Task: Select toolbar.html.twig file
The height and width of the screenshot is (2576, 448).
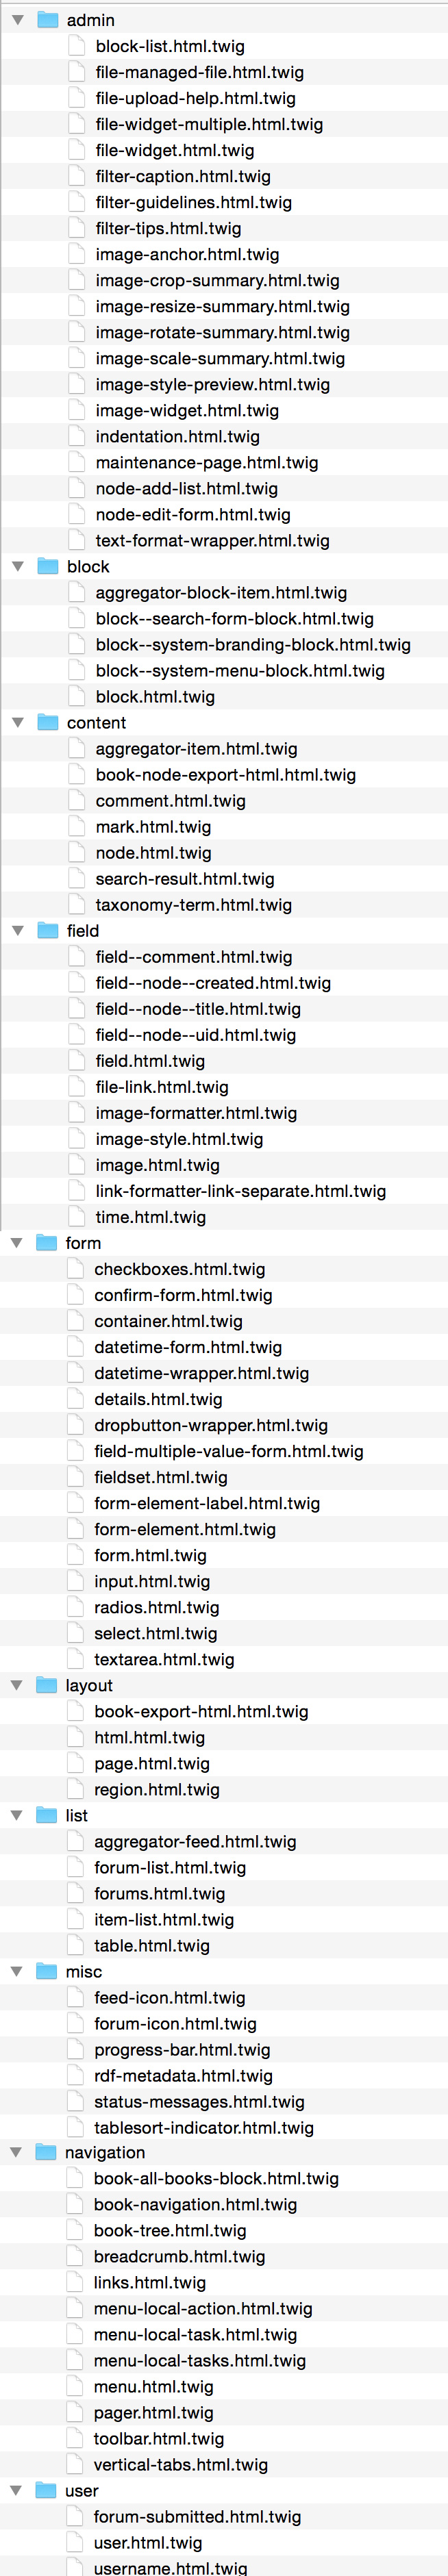Action: [159, 2438]
